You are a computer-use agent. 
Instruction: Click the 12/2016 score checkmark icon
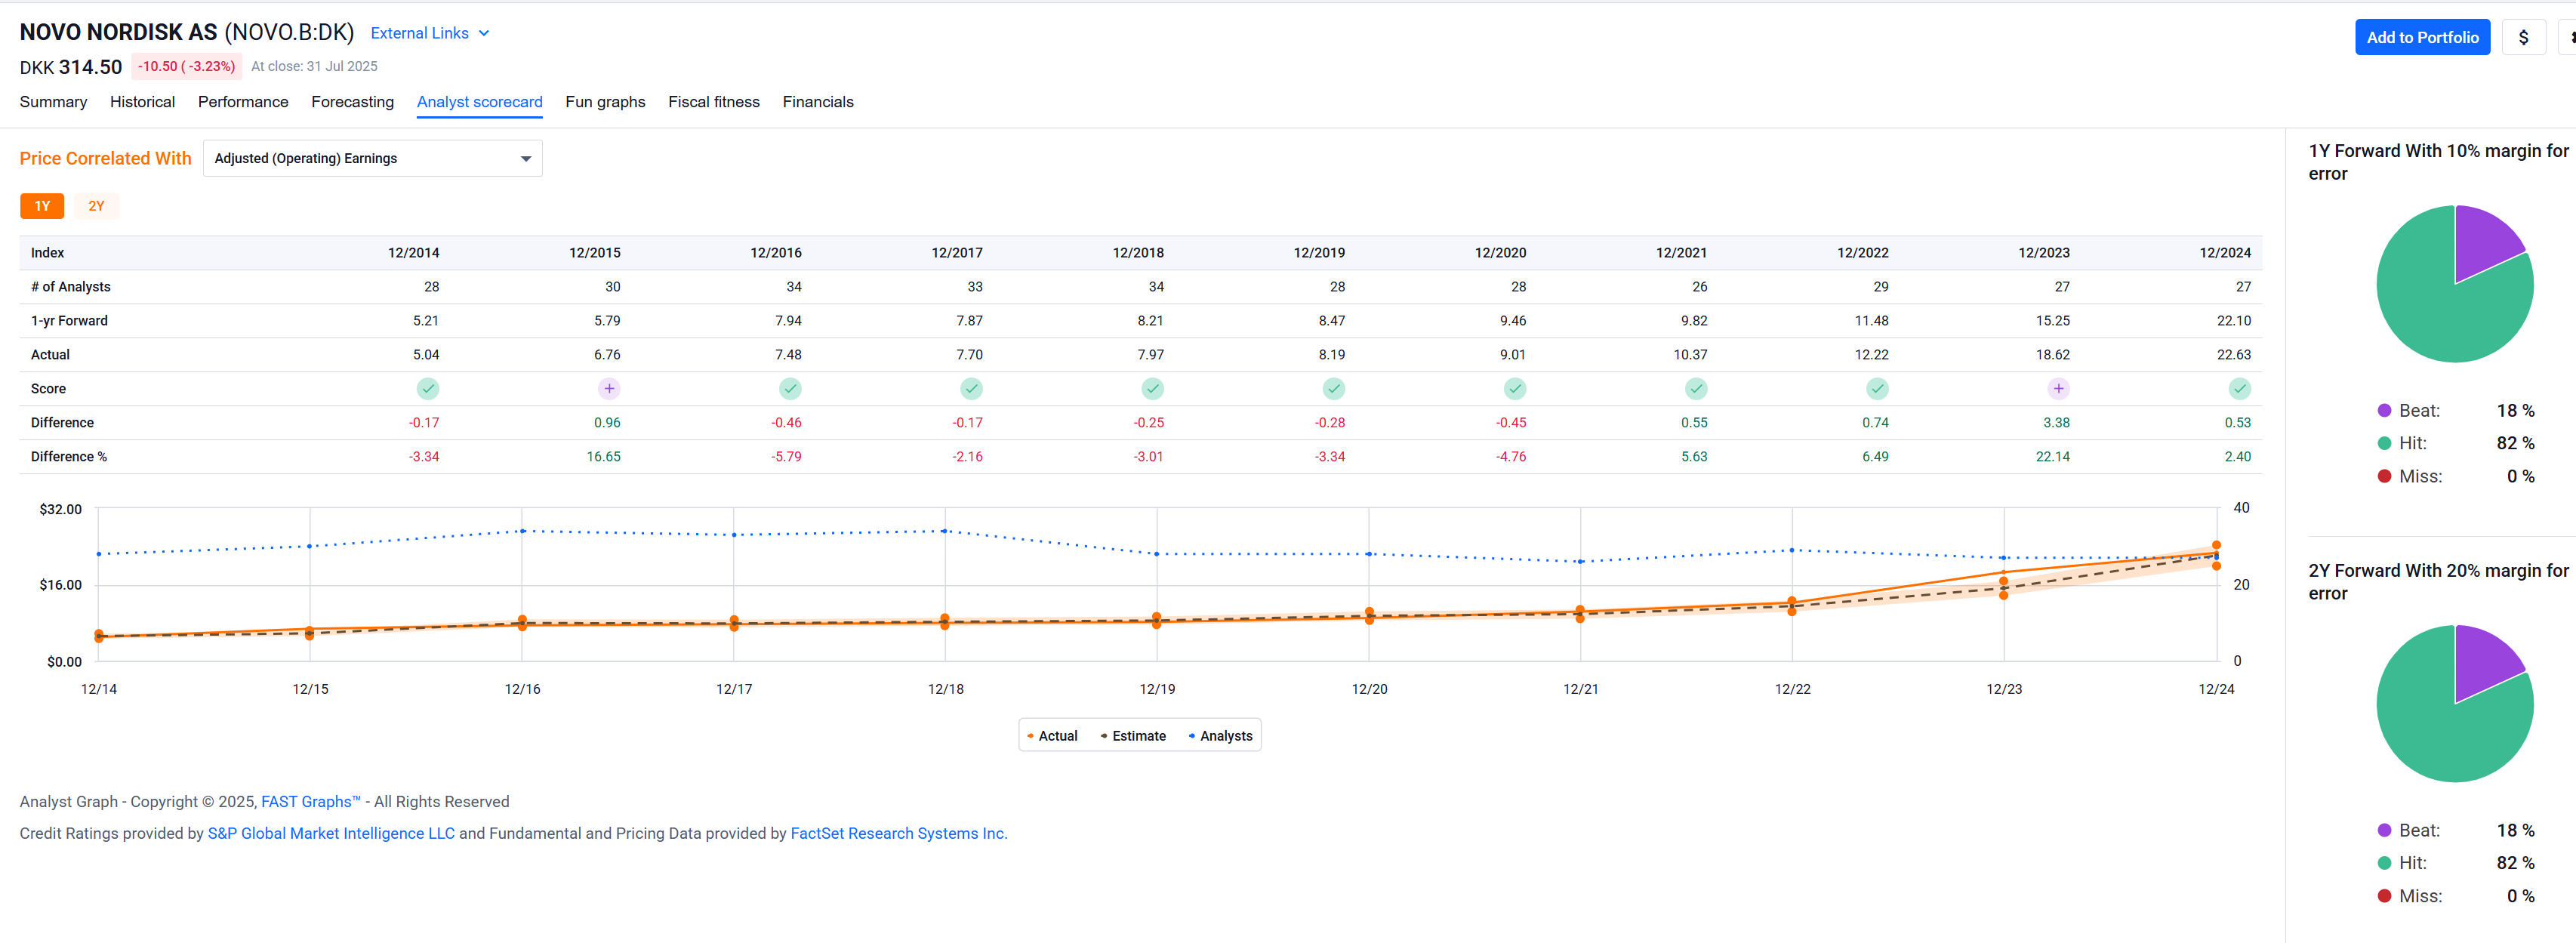(x=790, y=389)
